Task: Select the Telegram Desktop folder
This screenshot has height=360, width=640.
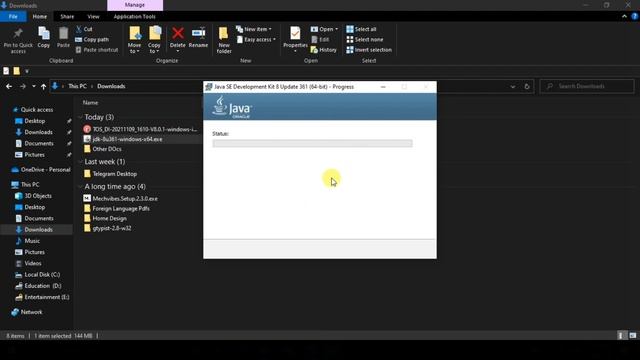Action: (x=110, y=174)
